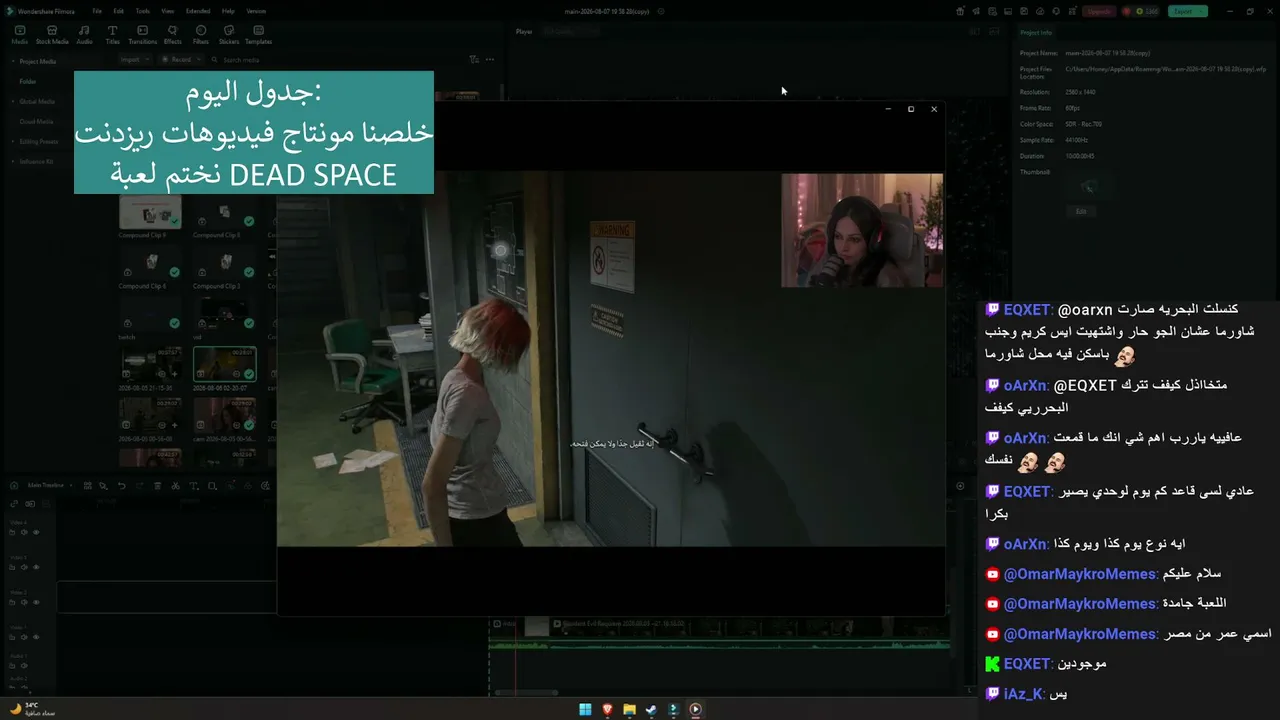This screenshot has width=1280, height=720.
Task: Open the View menu
Action: pos(167,11)
